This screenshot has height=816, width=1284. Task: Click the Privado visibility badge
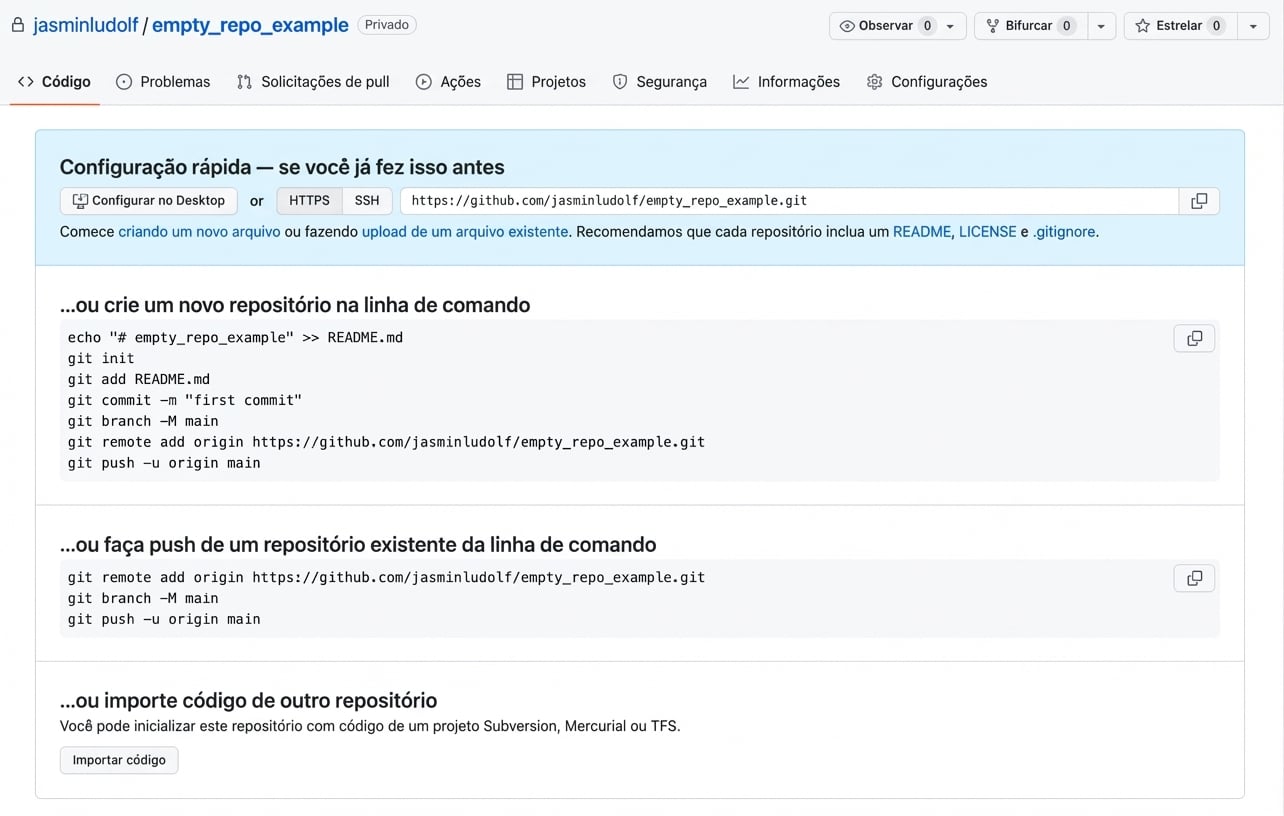tap(387, 25)
